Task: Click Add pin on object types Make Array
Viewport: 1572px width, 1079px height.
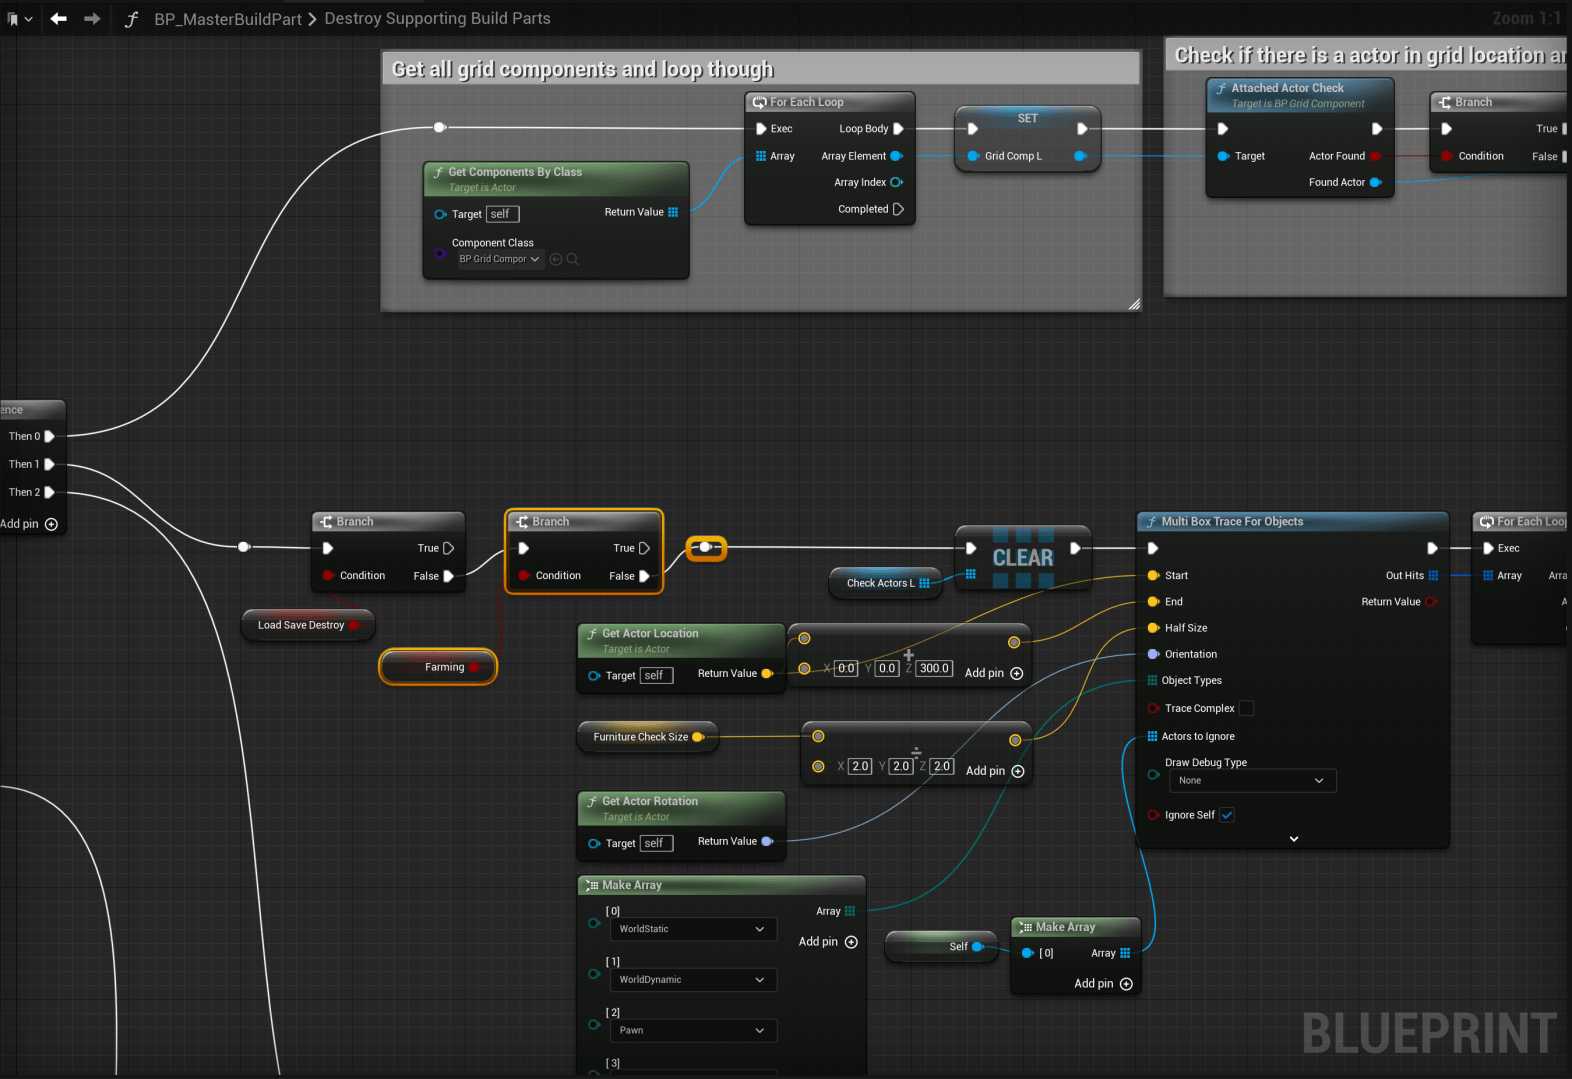Action: tap(827, 942)
